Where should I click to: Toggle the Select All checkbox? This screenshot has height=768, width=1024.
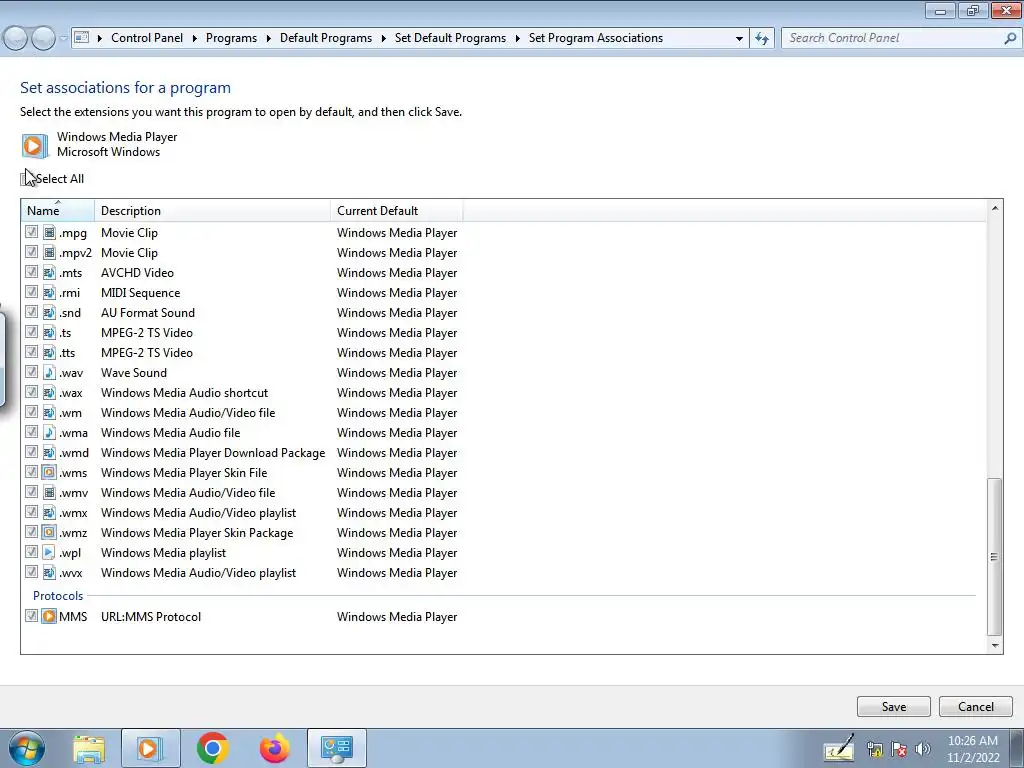tap(26, 178)
